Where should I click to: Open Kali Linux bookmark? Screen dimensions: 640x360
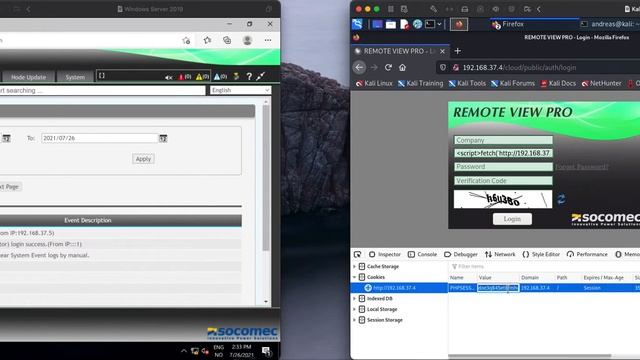pyautogui.click(x=374, y=83)
